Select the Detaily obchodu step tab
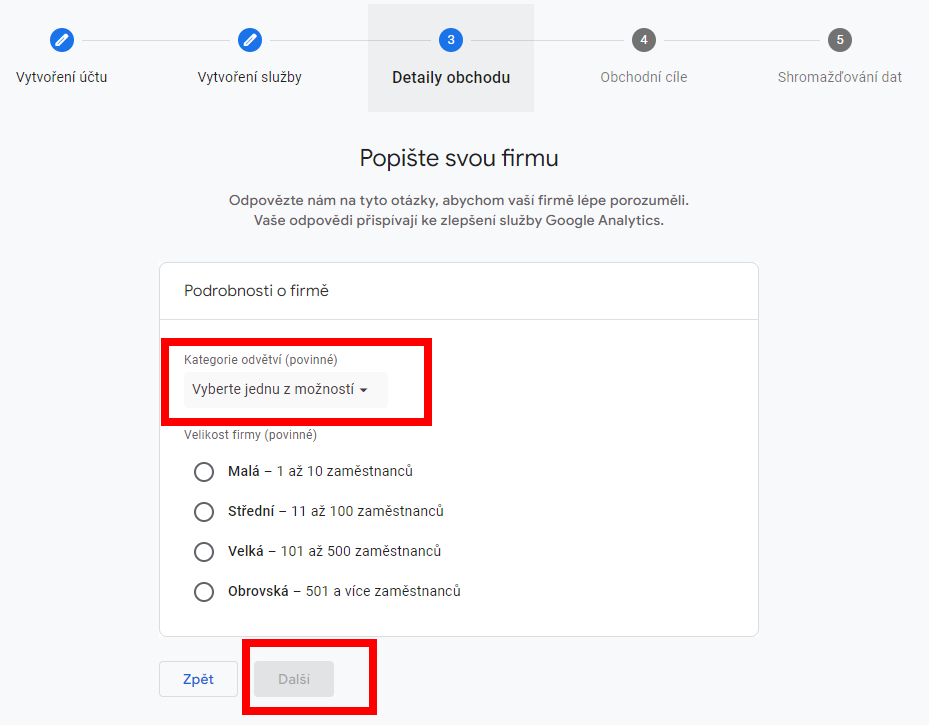Image resolution: width=929 pixels, height=725 pixels. pyautogui.click(x=451, y=77)
